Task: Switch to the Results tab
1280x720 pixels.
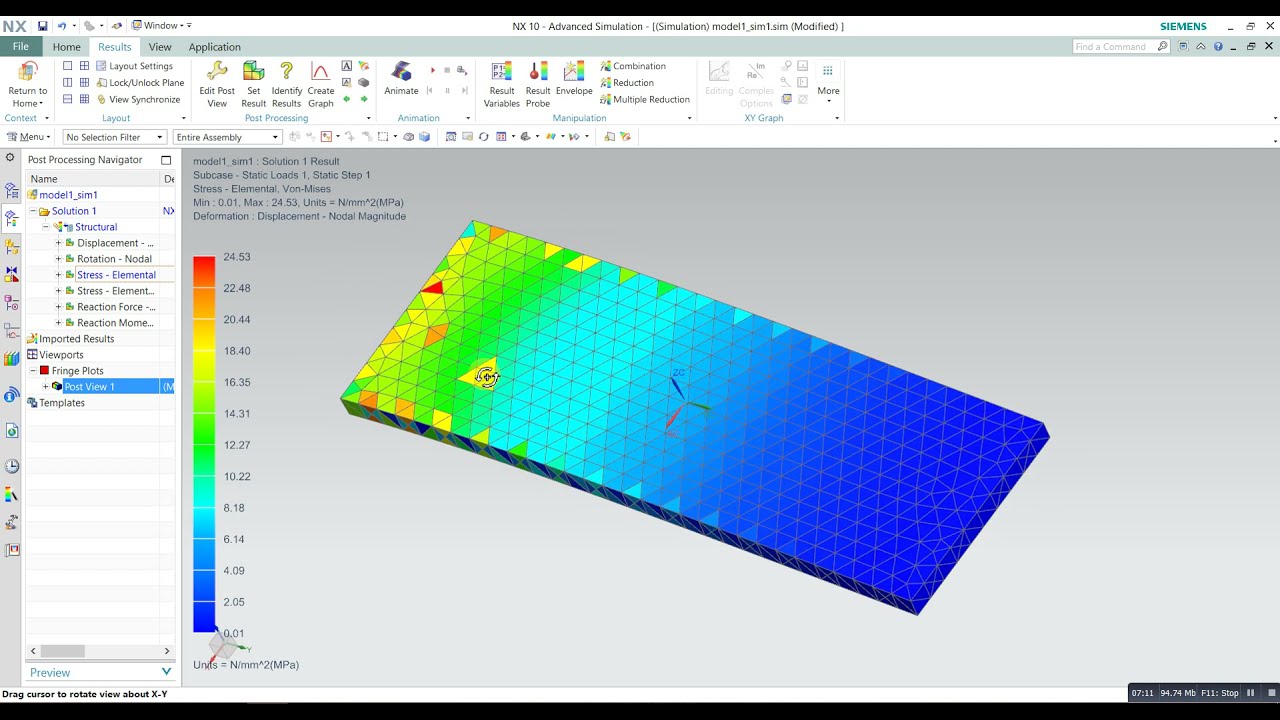Action: [x=114, y=47]
